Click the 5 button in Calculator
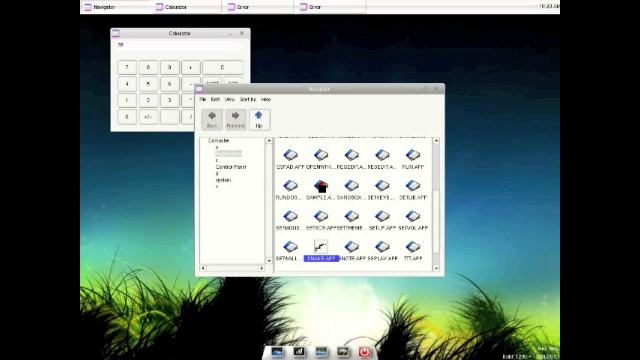This screenshot has height=360, width=640. click(148, 84)
